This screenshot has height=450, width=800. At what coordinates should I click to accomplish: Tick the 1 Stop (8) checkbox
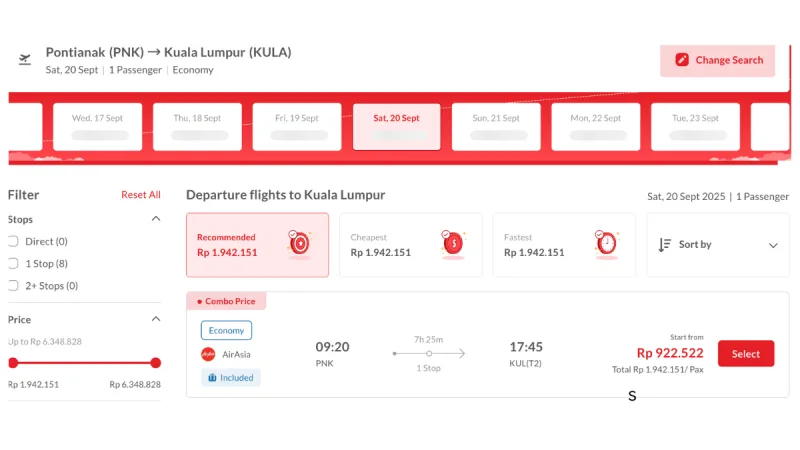13,263
